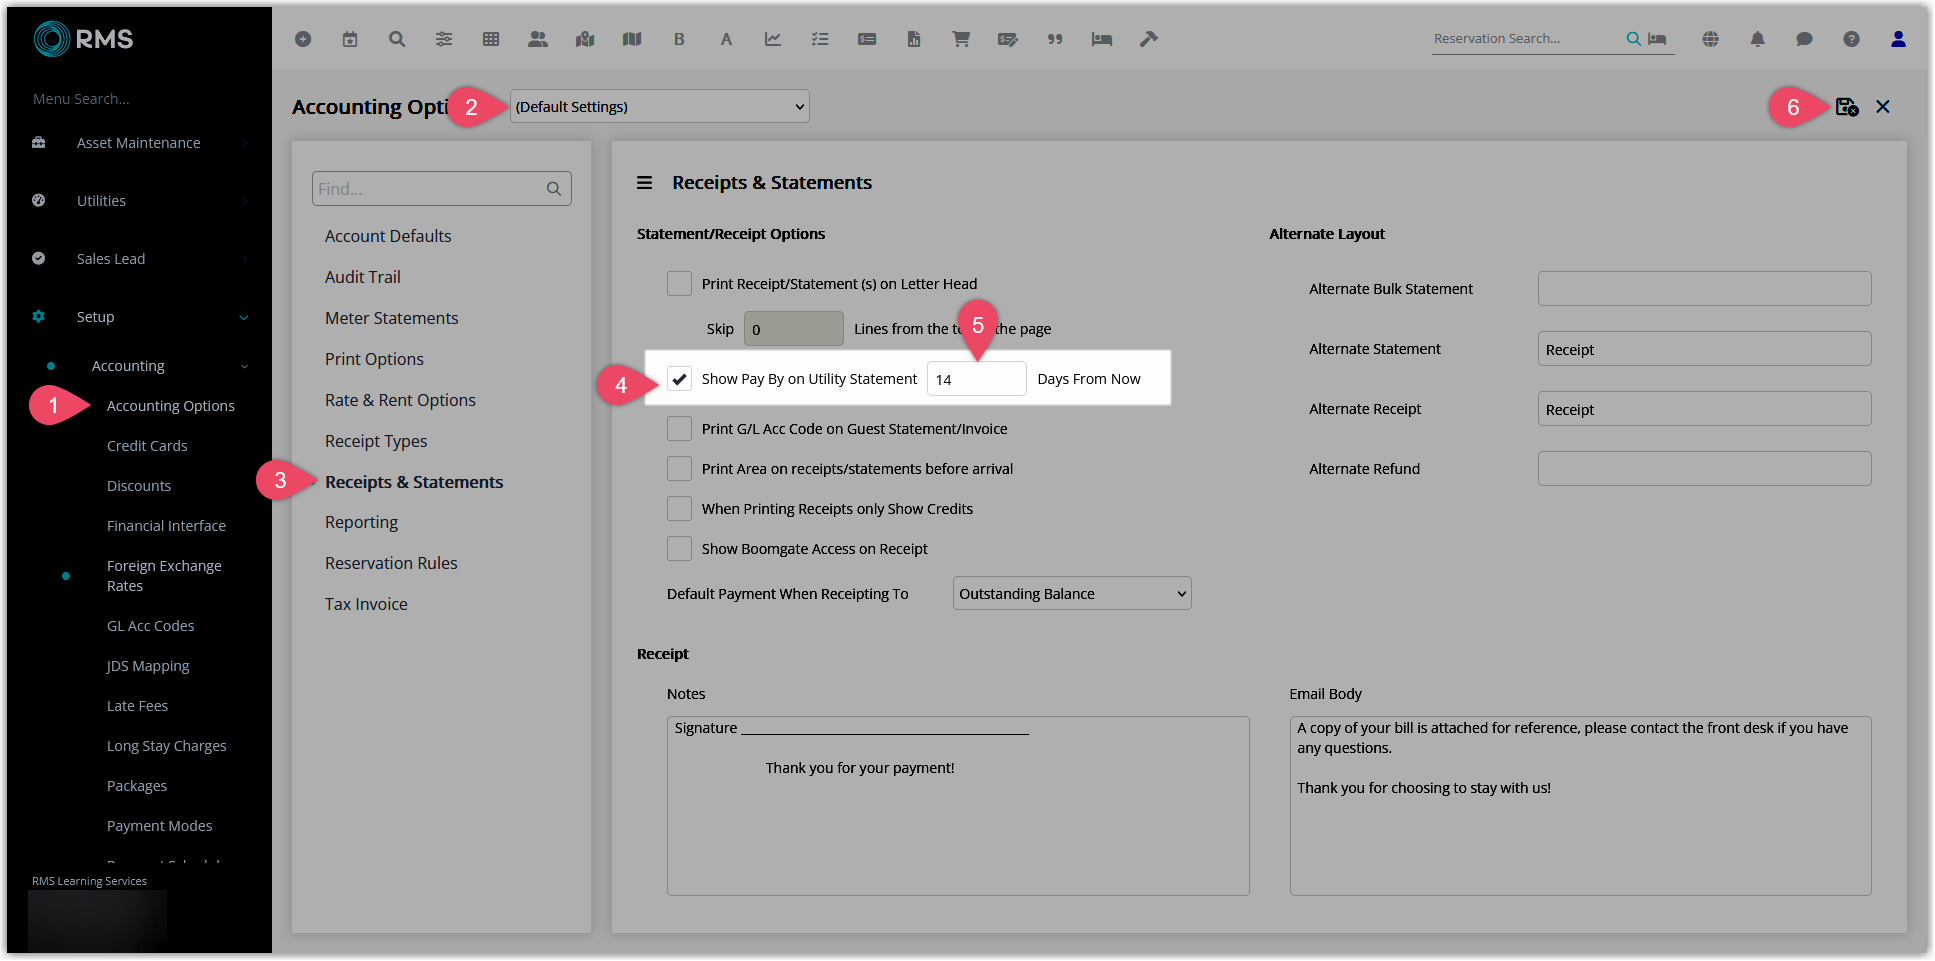Click the guests people icon
The width and height of the screenshot is (1935, 961).
point(538,39)
